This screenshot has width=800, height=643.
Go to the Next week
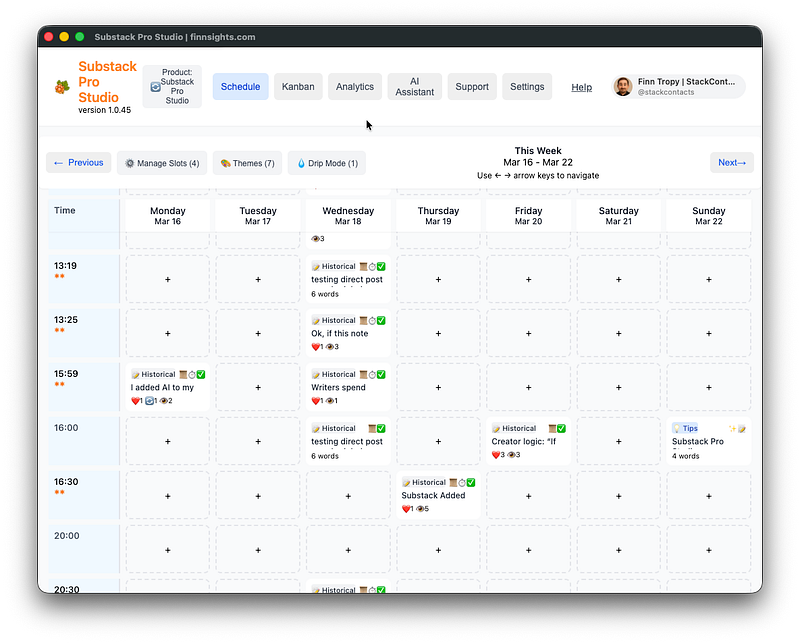click(732, 163)
